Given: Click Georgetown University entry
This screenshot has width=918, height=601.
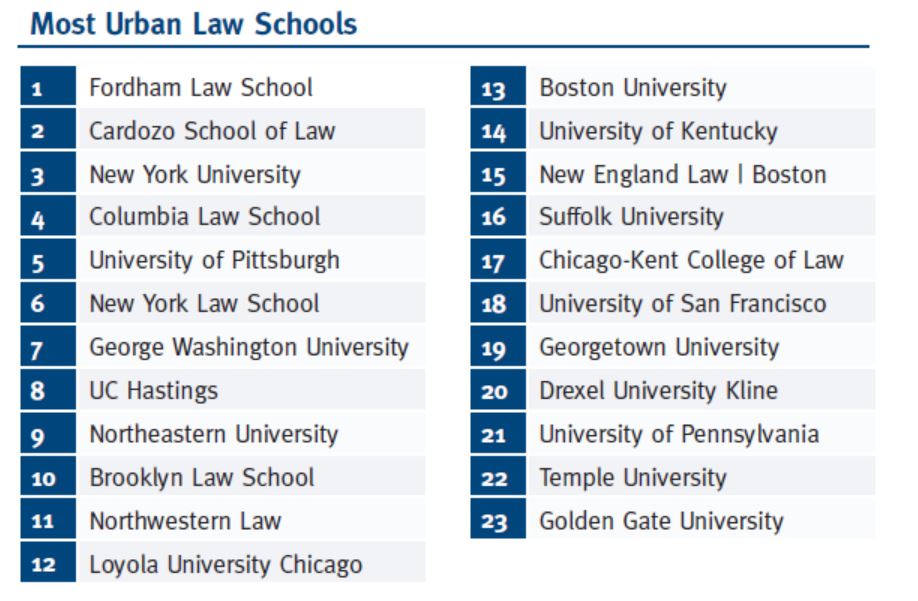Looking at the screenshot, I should [x=659, y=347].
